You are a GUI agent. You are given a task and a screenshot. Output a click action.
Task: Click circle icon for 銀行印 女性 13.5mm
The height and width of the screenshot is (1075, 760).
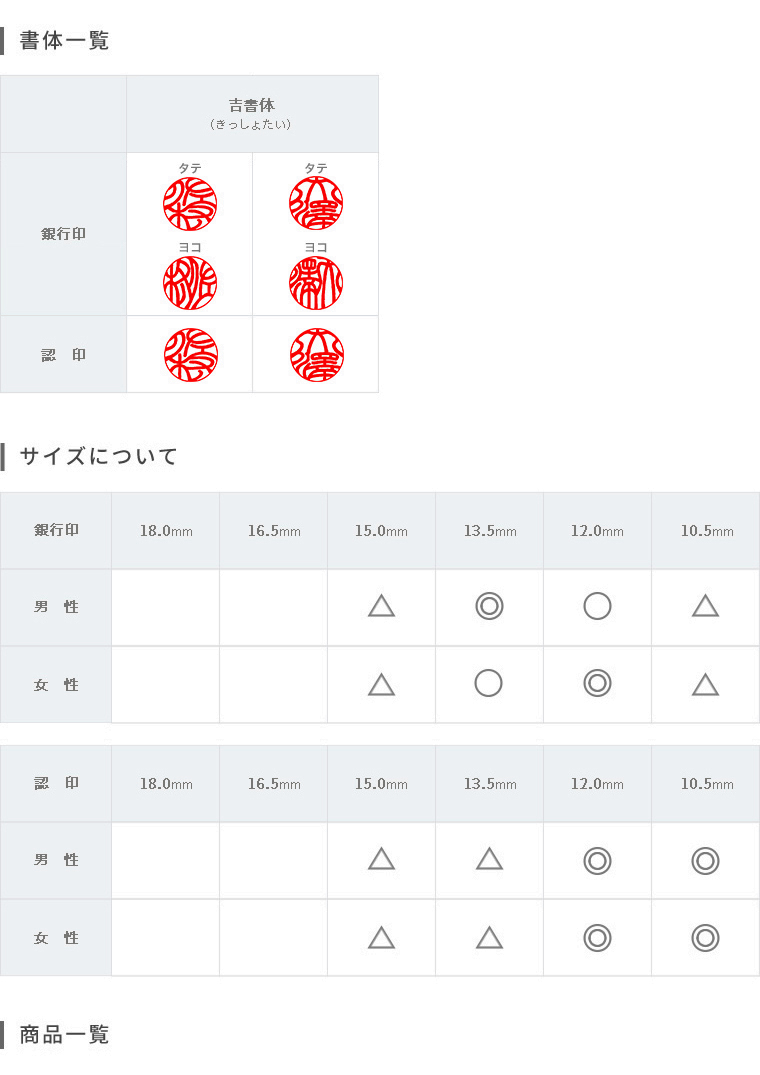[x=489, y=684]
